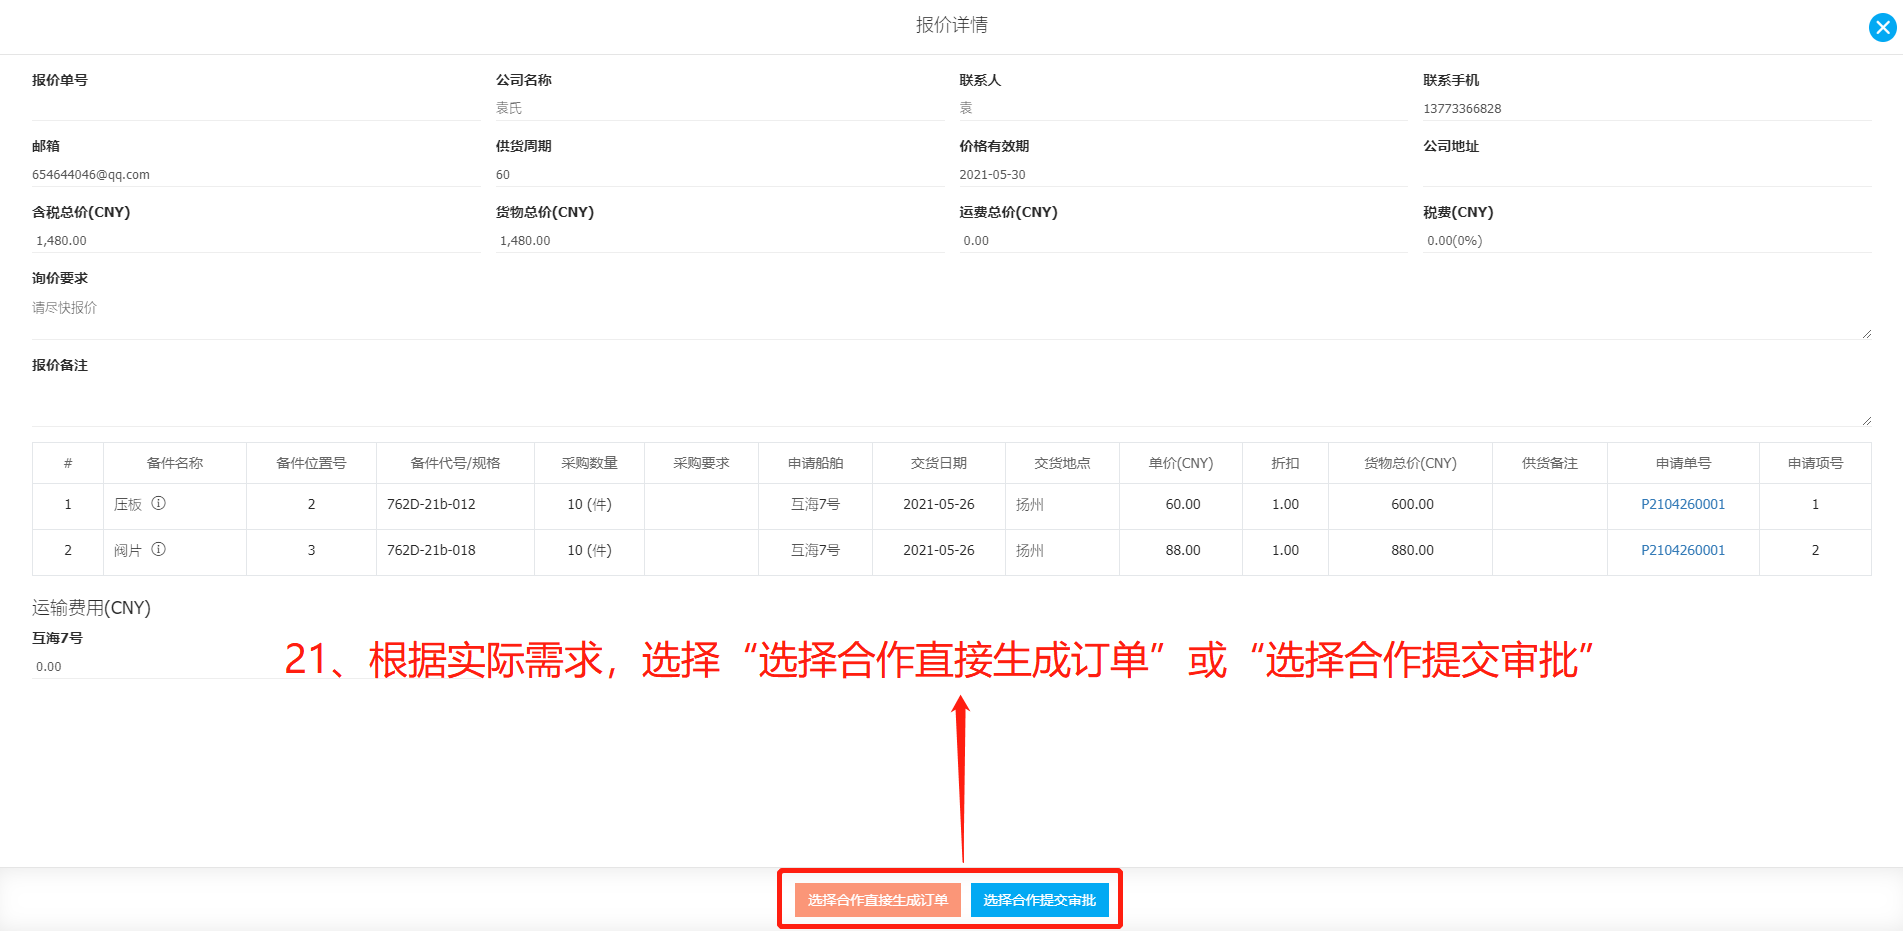Click 10 (件) quantity in 压板 row

coord(589,504)
